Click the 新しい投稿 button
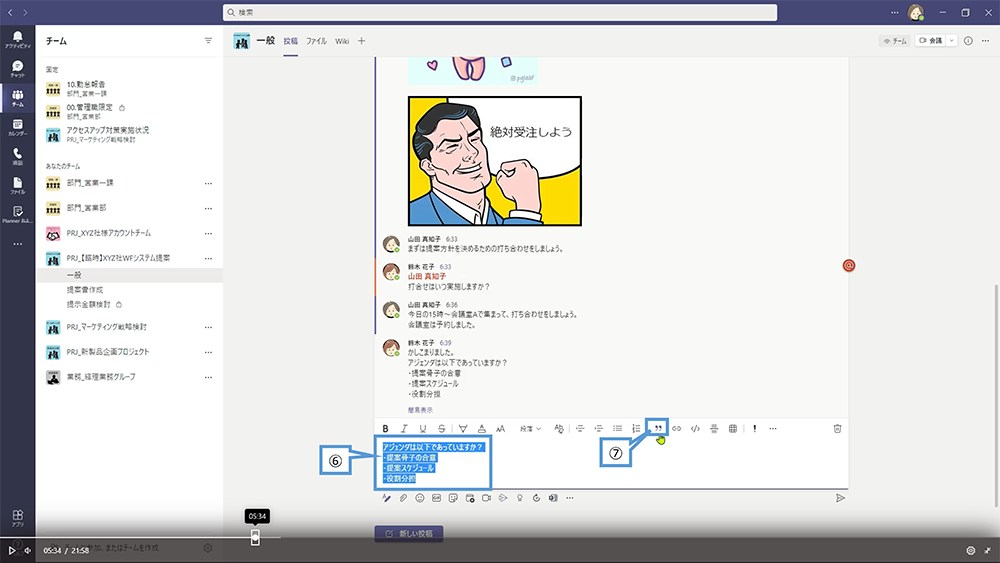Screen dimensions: 1000x563 point(409,533)
